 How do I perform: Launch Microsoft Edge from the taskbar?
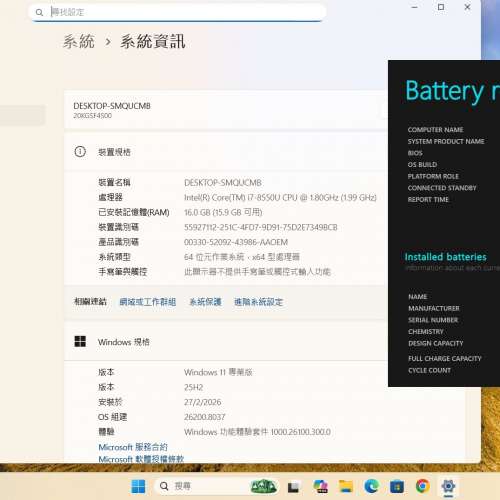(371, 486)
